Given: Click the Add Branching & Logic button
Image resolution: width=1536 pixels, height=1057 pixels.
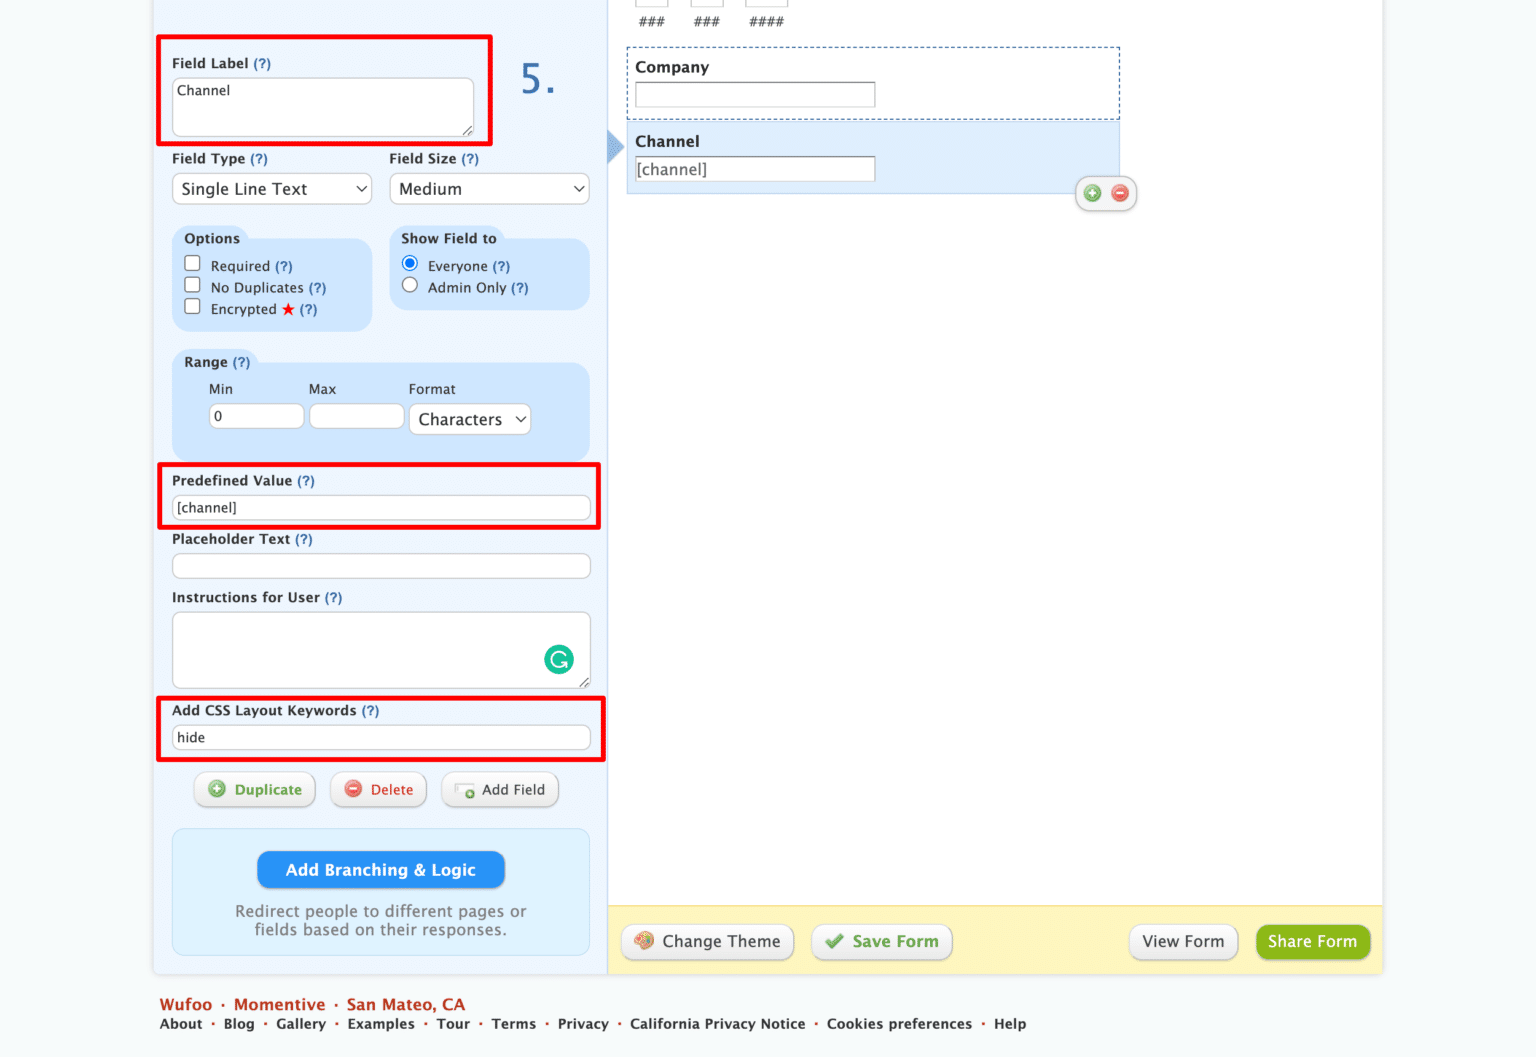Looking at the screenshot, I should [380, 870].
